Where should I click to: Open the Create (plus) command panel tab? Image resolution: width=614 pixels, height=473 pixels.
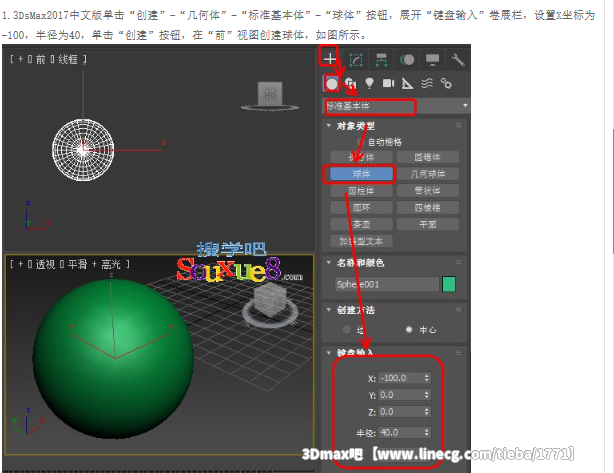(x=330, y=59)
